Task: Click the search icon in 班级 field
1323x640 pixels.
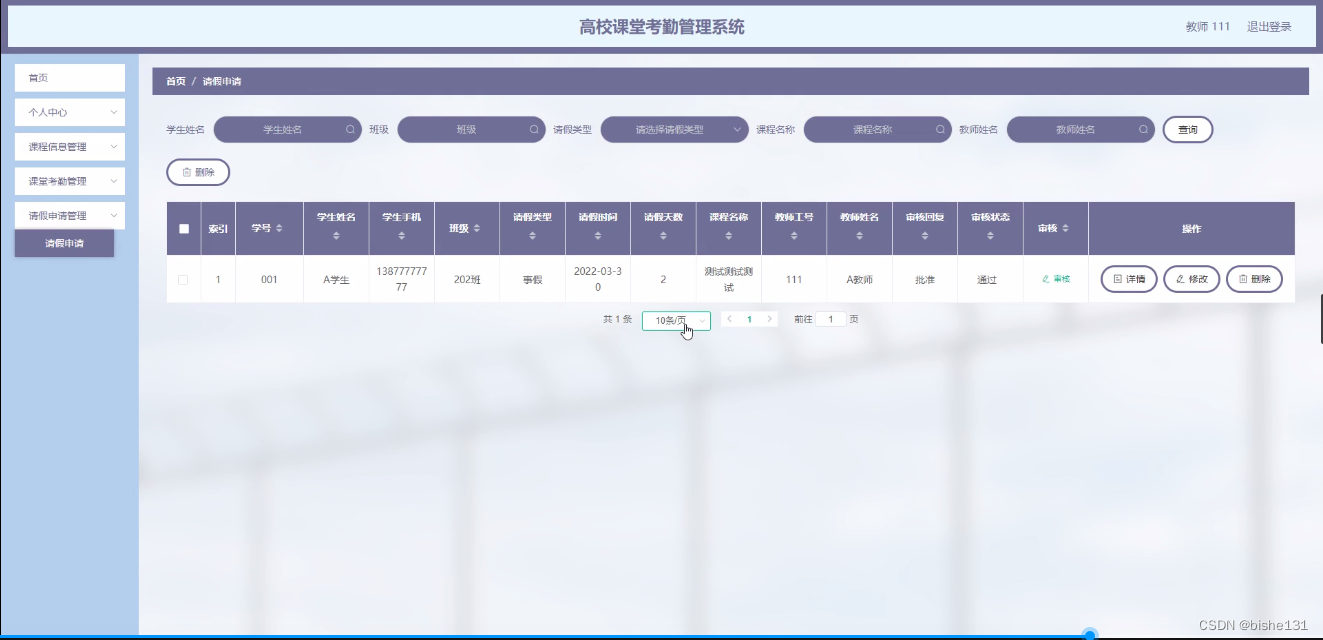Action: (x=533, y=129)
